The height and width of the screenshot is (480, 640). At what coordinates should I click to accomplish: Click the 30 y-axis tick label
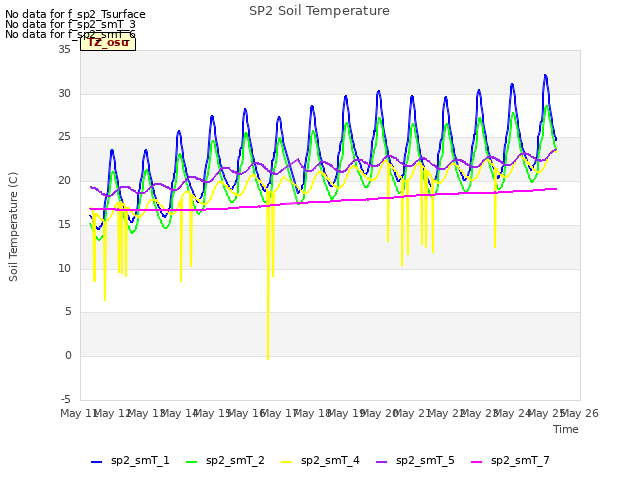(x=64, y=93)
